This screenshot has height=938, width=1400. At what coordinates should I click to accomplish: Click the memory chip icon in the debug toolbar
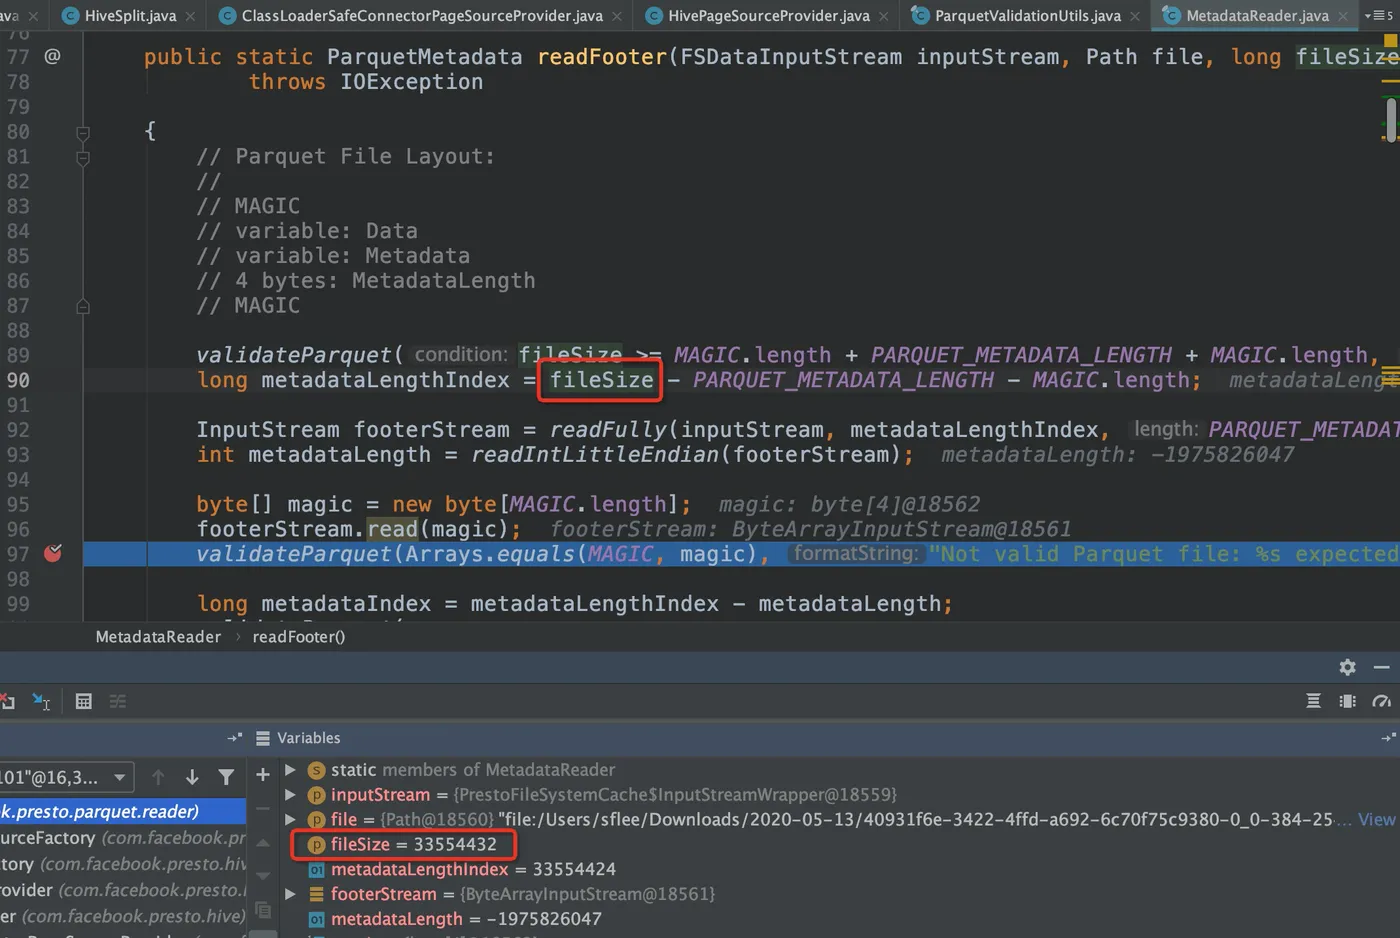pyautogui.click(x=1347, y=701)
